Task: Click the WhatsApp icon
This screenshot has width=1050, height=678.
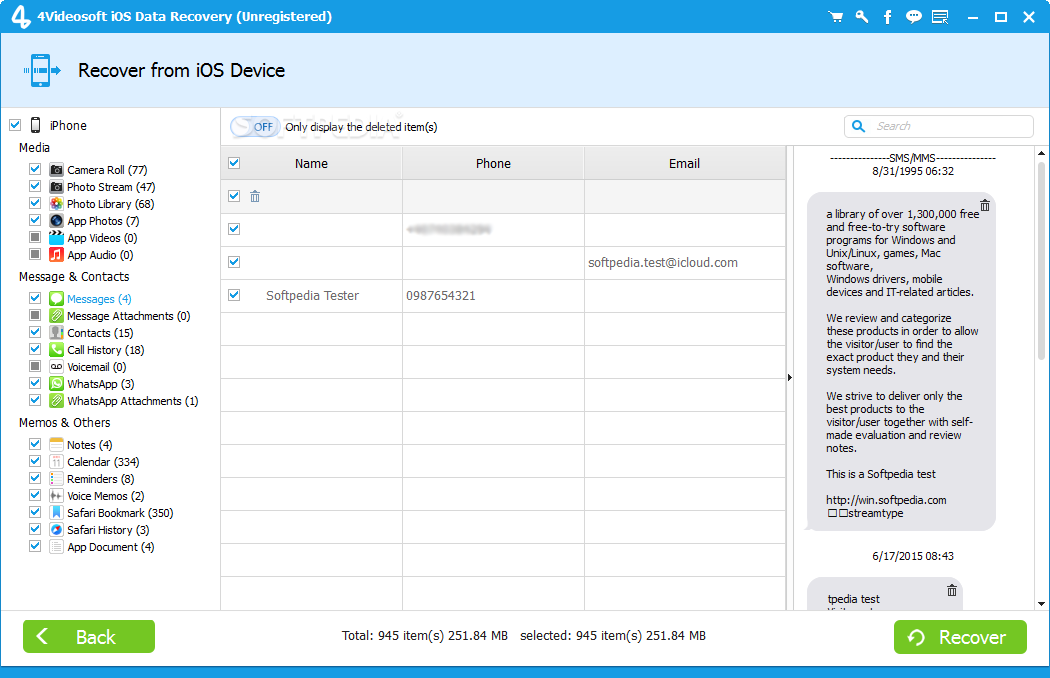Action: tap(57, 383)
